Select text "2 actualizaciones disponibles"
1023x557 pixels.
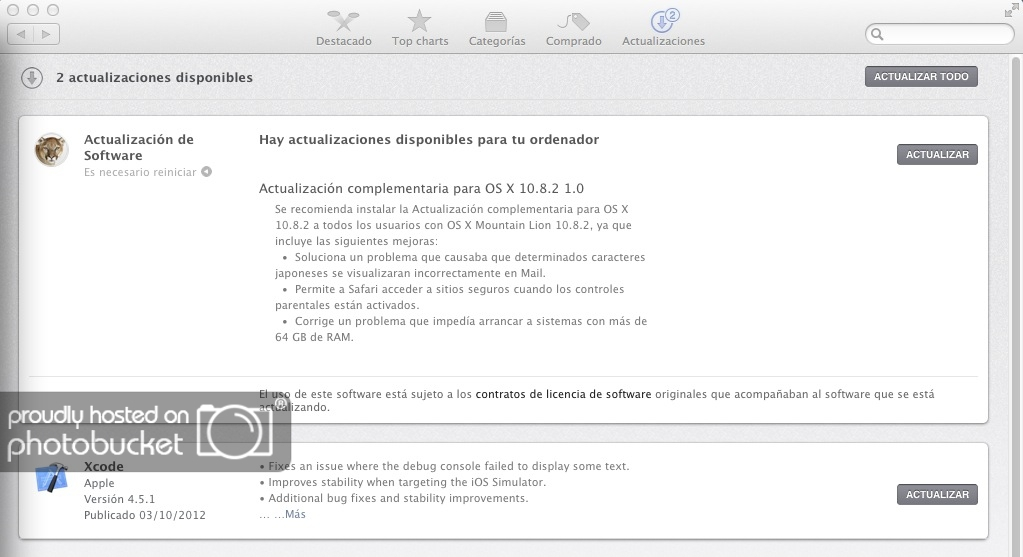[154, 77]
